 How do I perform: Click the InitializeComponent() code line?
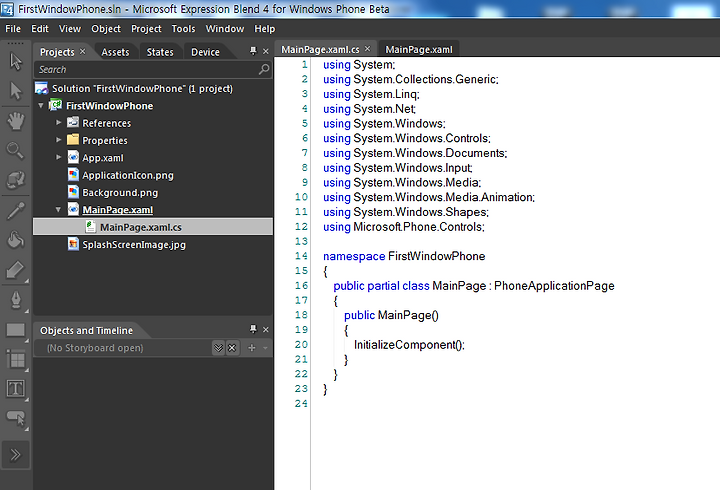point(409,345)
